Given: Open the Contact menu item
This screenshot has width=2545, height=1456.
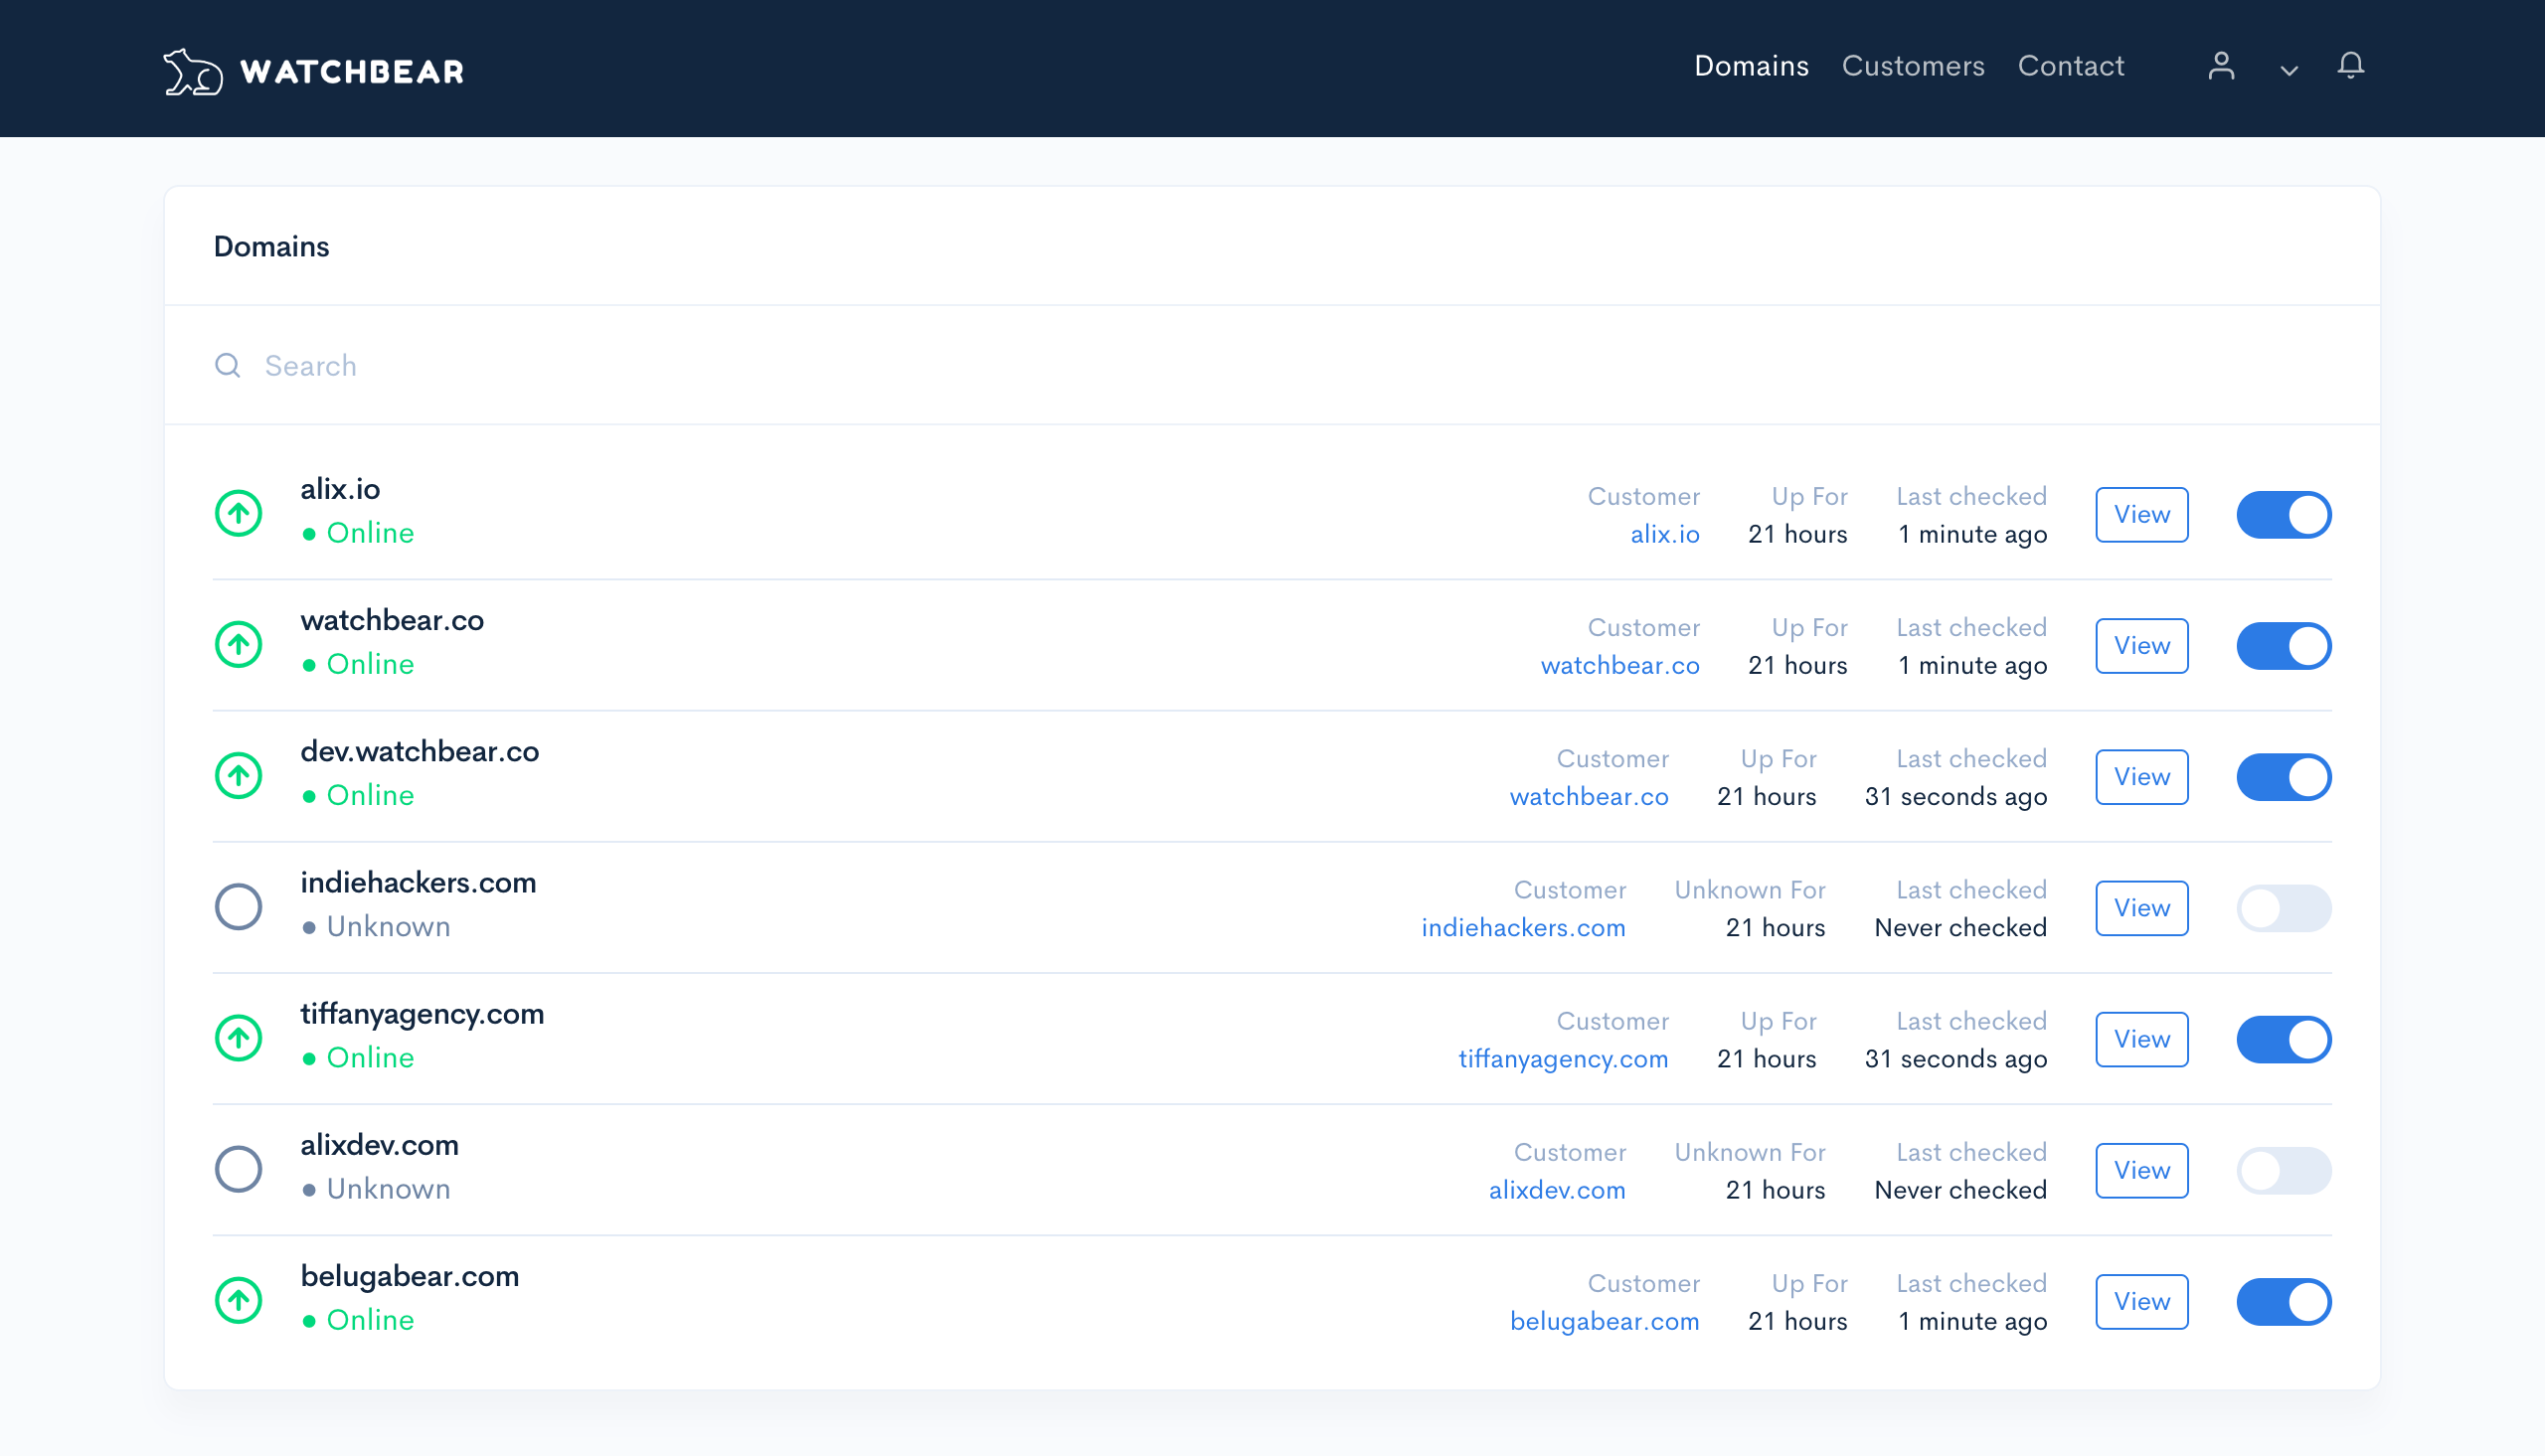Looking at the screenshot, I should point(2070,66).
